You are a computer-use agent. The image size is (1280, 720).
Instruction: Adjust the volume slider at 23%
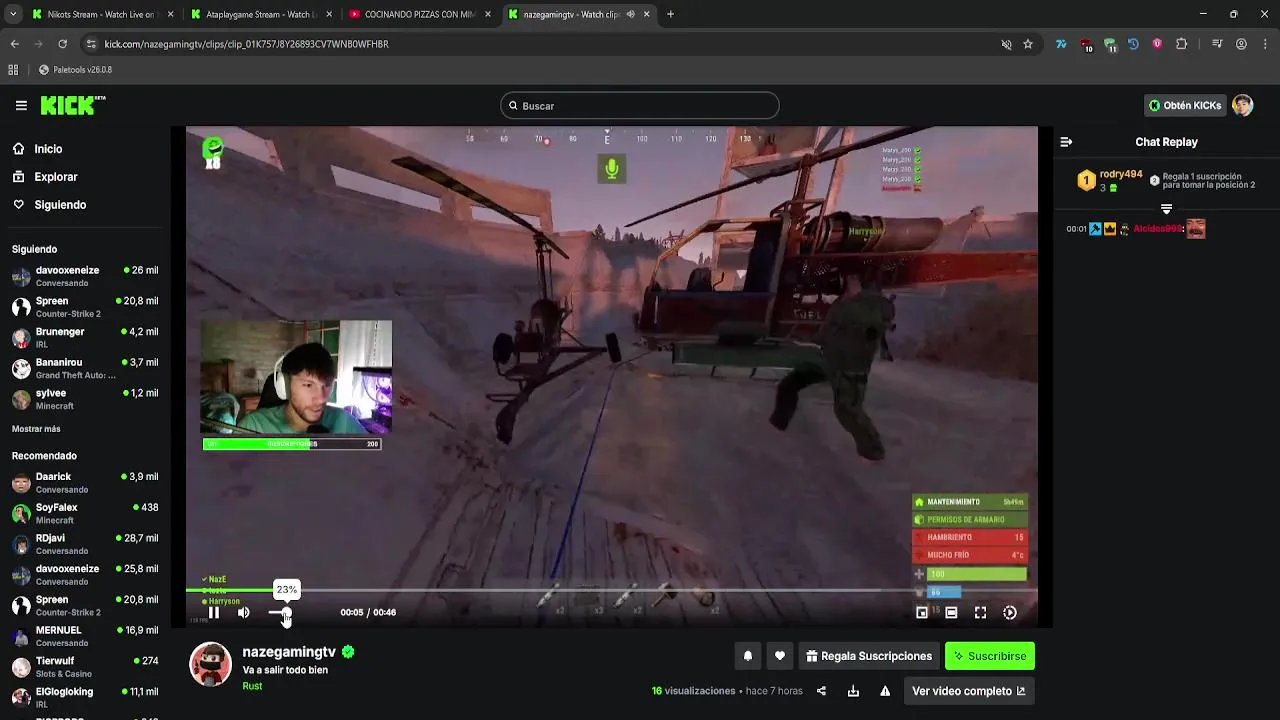coord(286,613)
